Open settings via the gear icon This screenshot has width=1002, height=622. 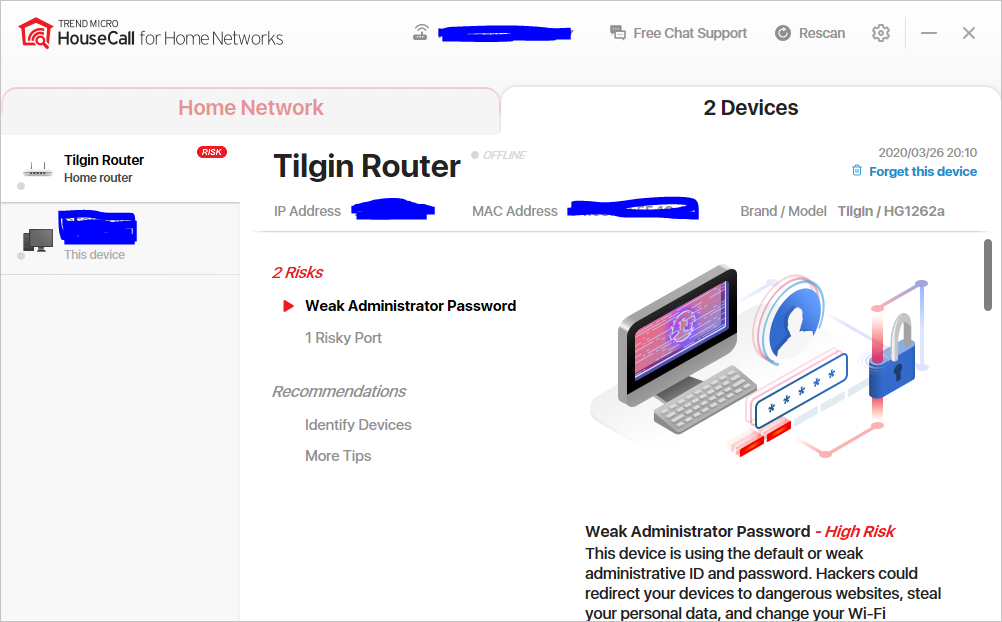[881, 33]
